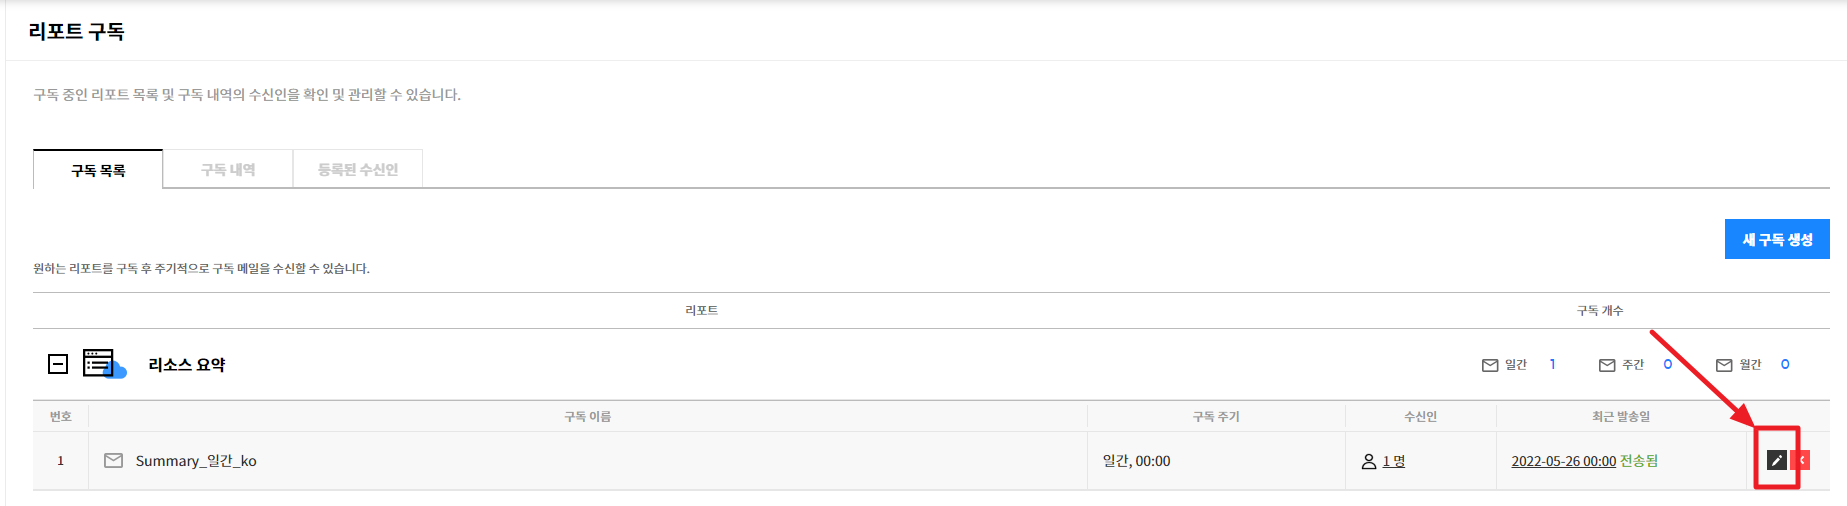Screen dimensions: 1847x506
Task: Collapse the 리소스 요약 report group
Action: pos(58,364)
